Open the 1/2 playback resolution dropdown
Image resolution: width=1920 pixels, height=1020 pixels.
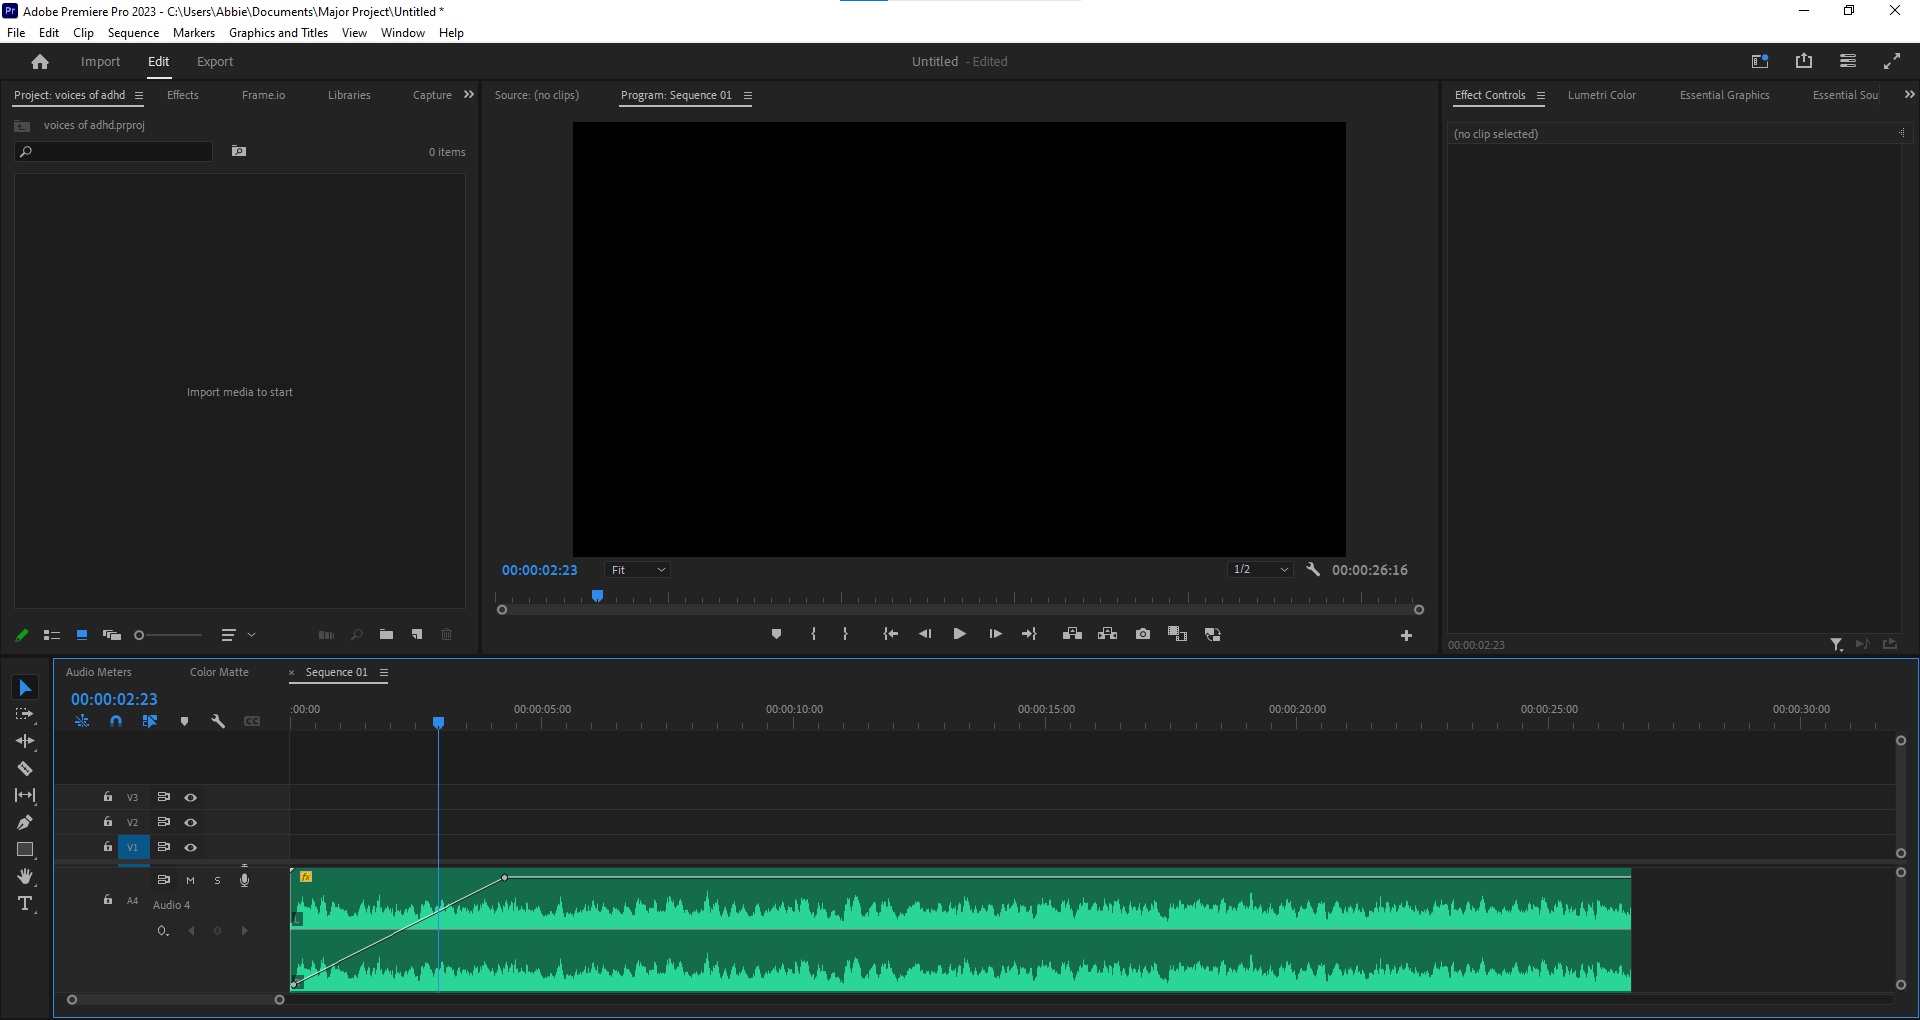click(x=1260, y=570)
